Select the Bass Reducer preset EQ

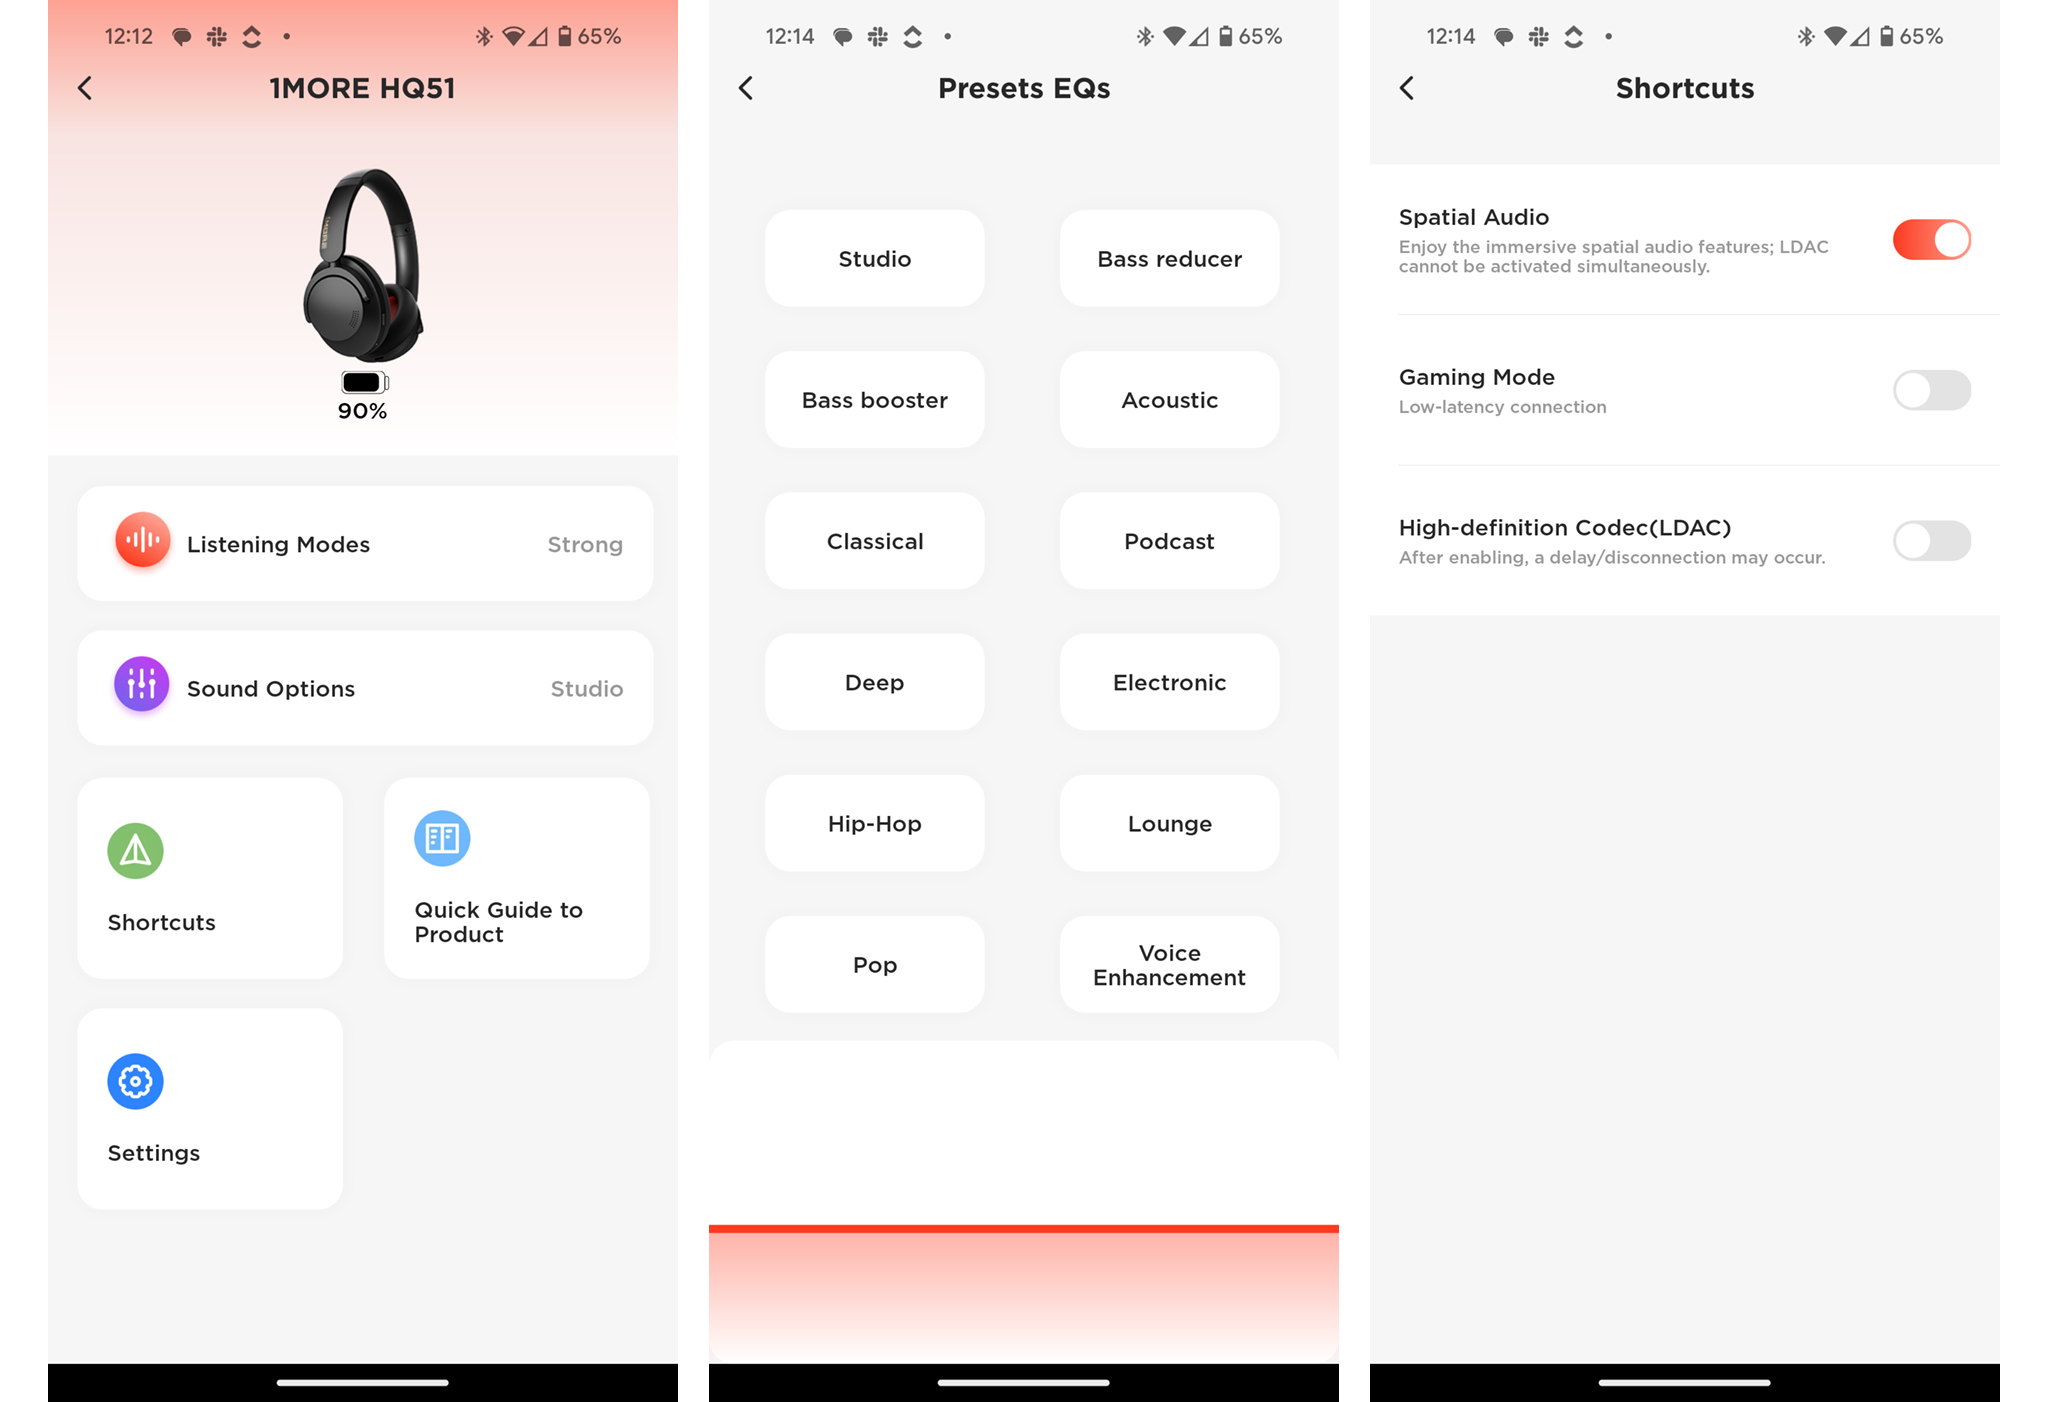coord(1167,260)
